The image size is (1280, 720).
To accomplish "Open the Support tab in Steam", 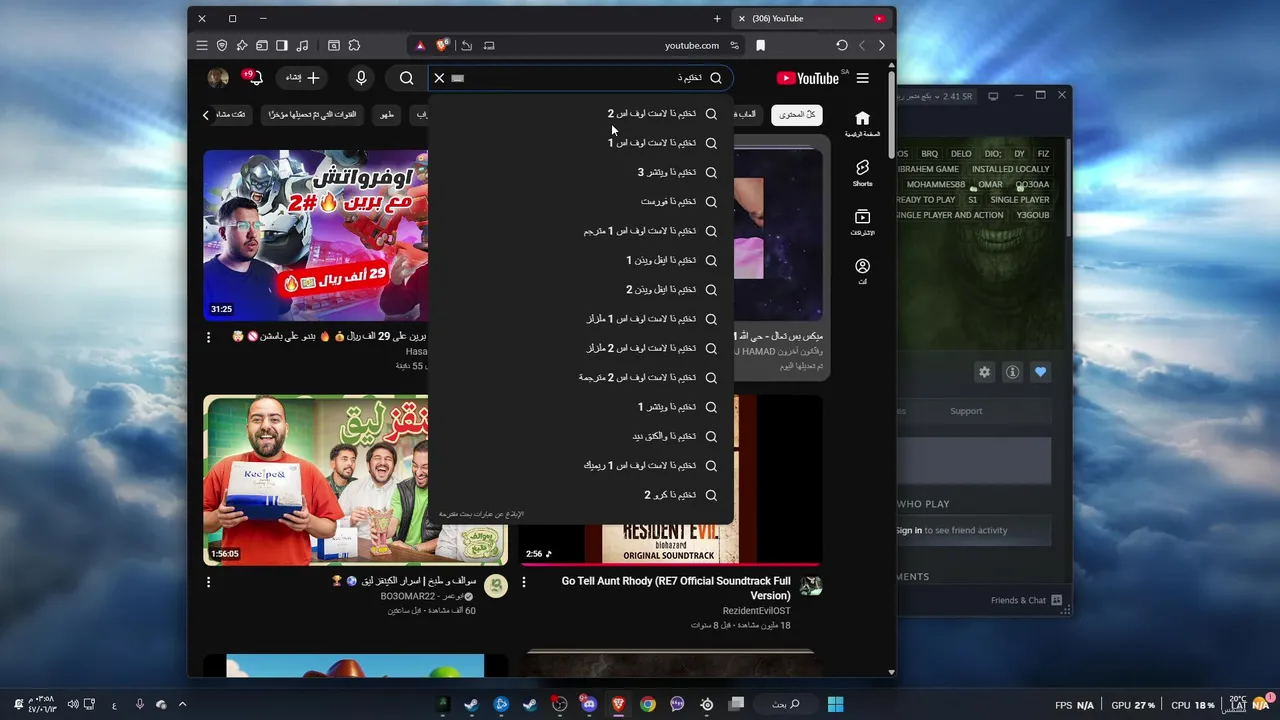I will (966, 411).
